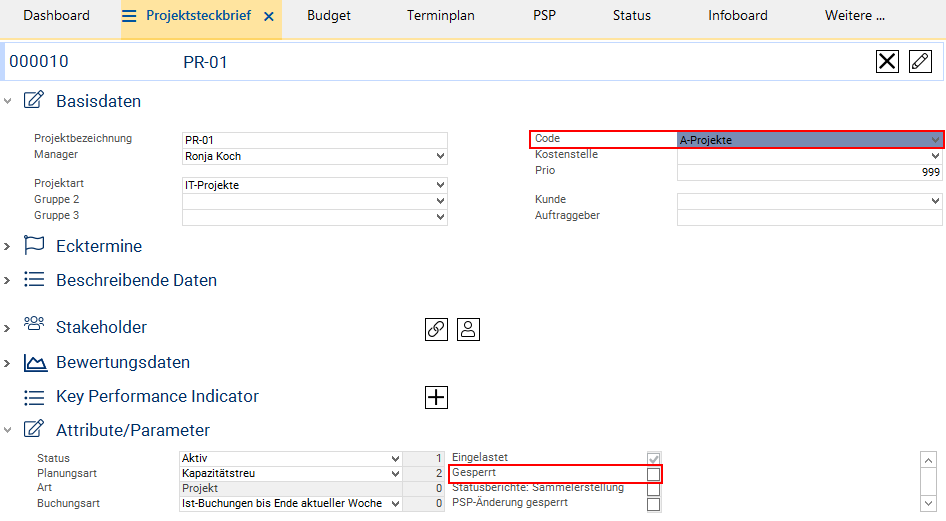
Task: Expand the Beschreibende Daten section
Action: pyautogui.click(x=8, y=280)
